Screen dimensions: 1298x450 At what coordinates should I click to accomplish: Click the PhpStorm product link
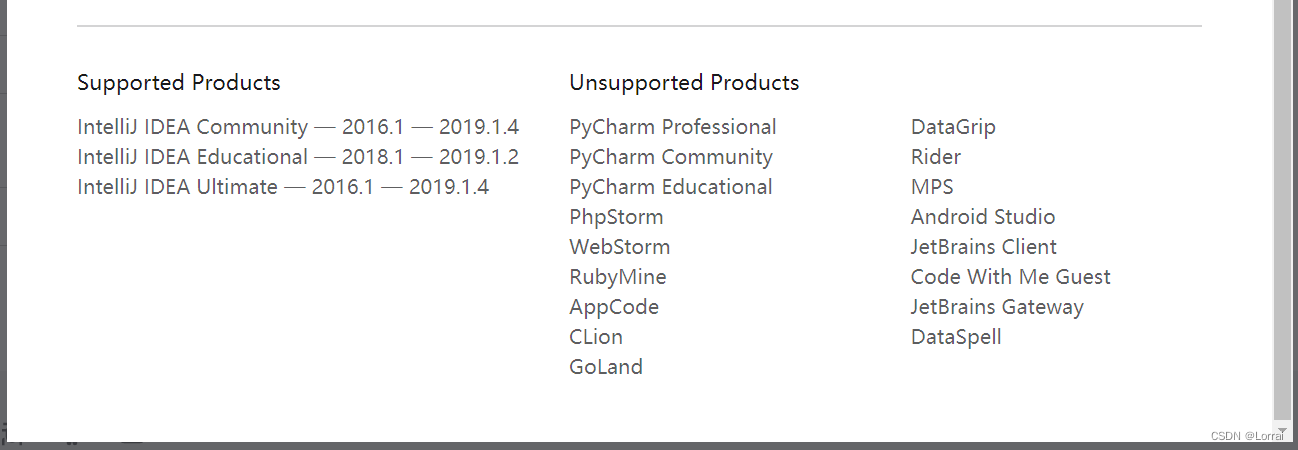[616, 217]
